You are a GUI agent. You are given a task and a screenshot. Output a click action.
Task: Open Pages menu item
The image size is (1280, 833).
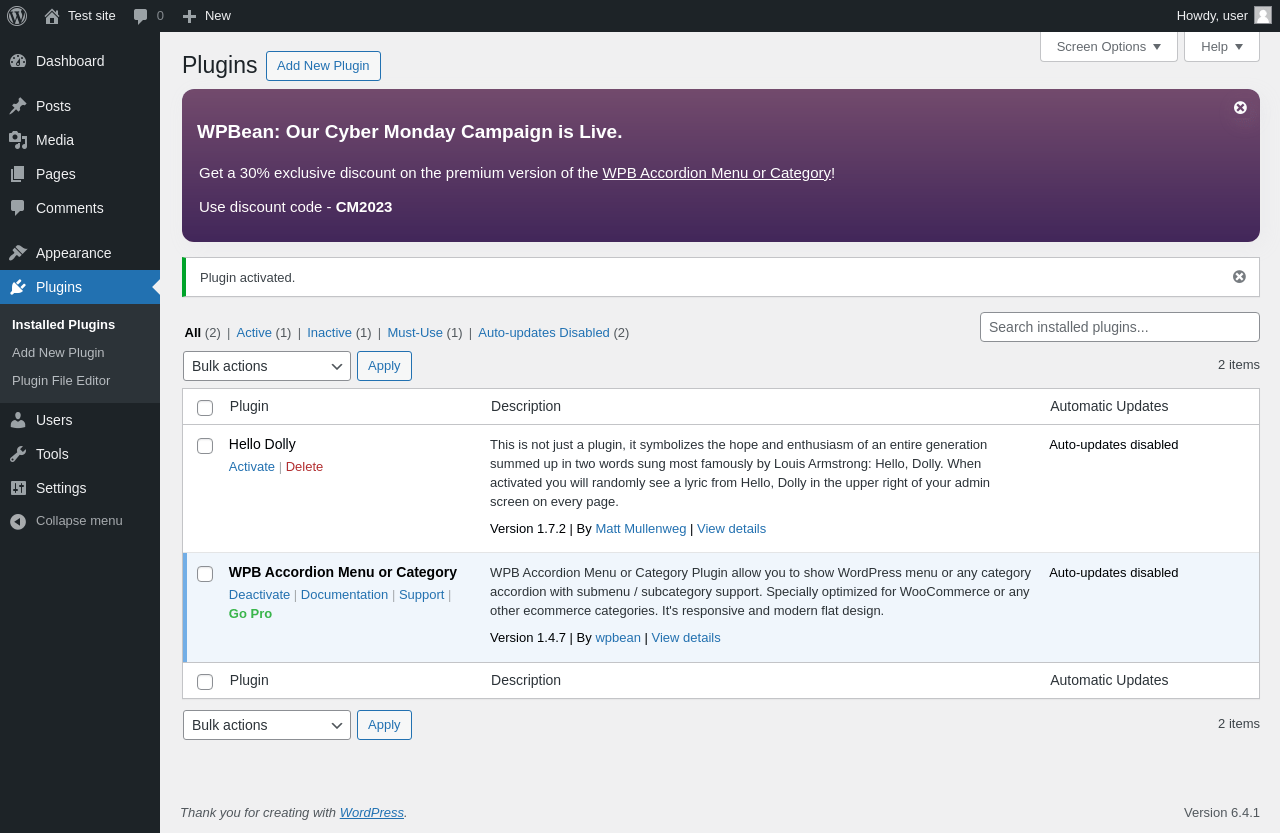tap(80, 174)
